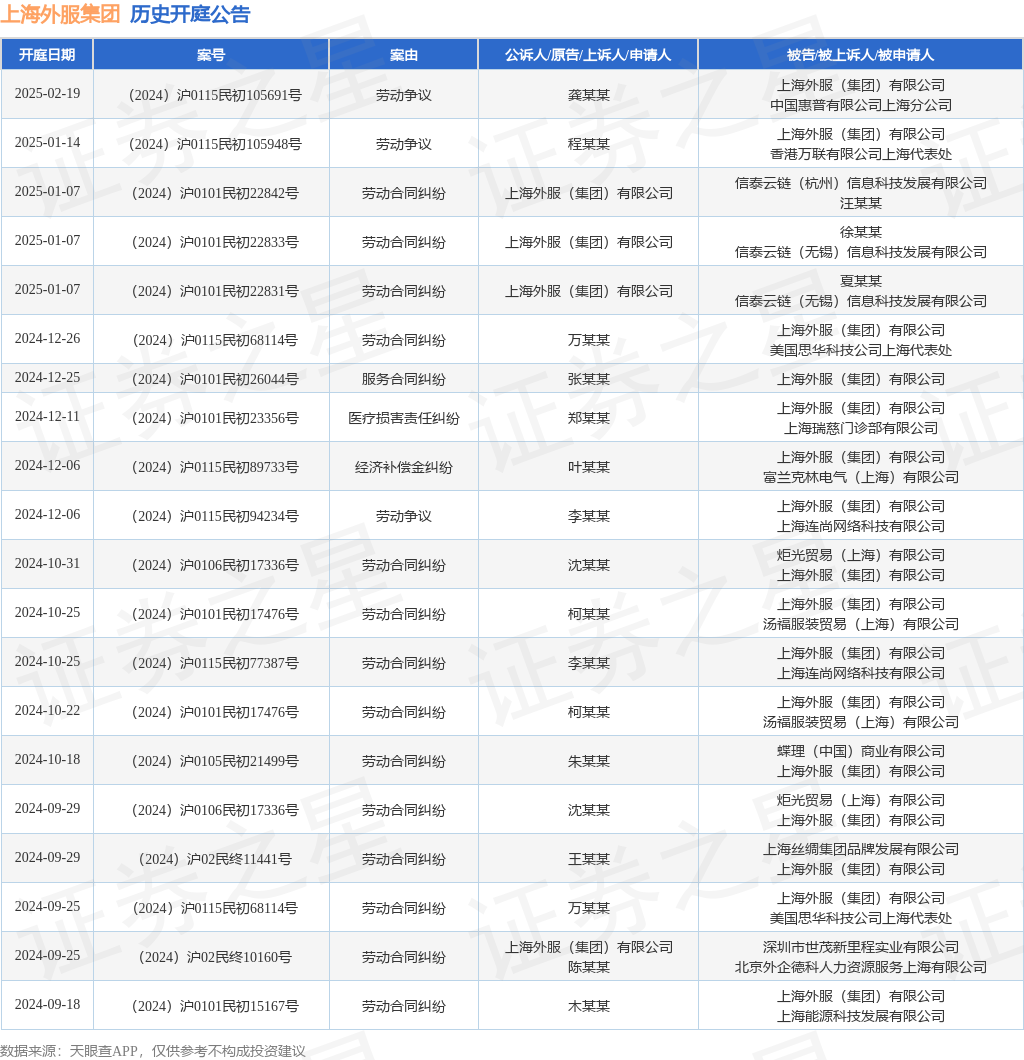Click case number 沪0101民初23356号
The height and width of the screenshot is (1060, 1024).
click(x=239, y=418)
